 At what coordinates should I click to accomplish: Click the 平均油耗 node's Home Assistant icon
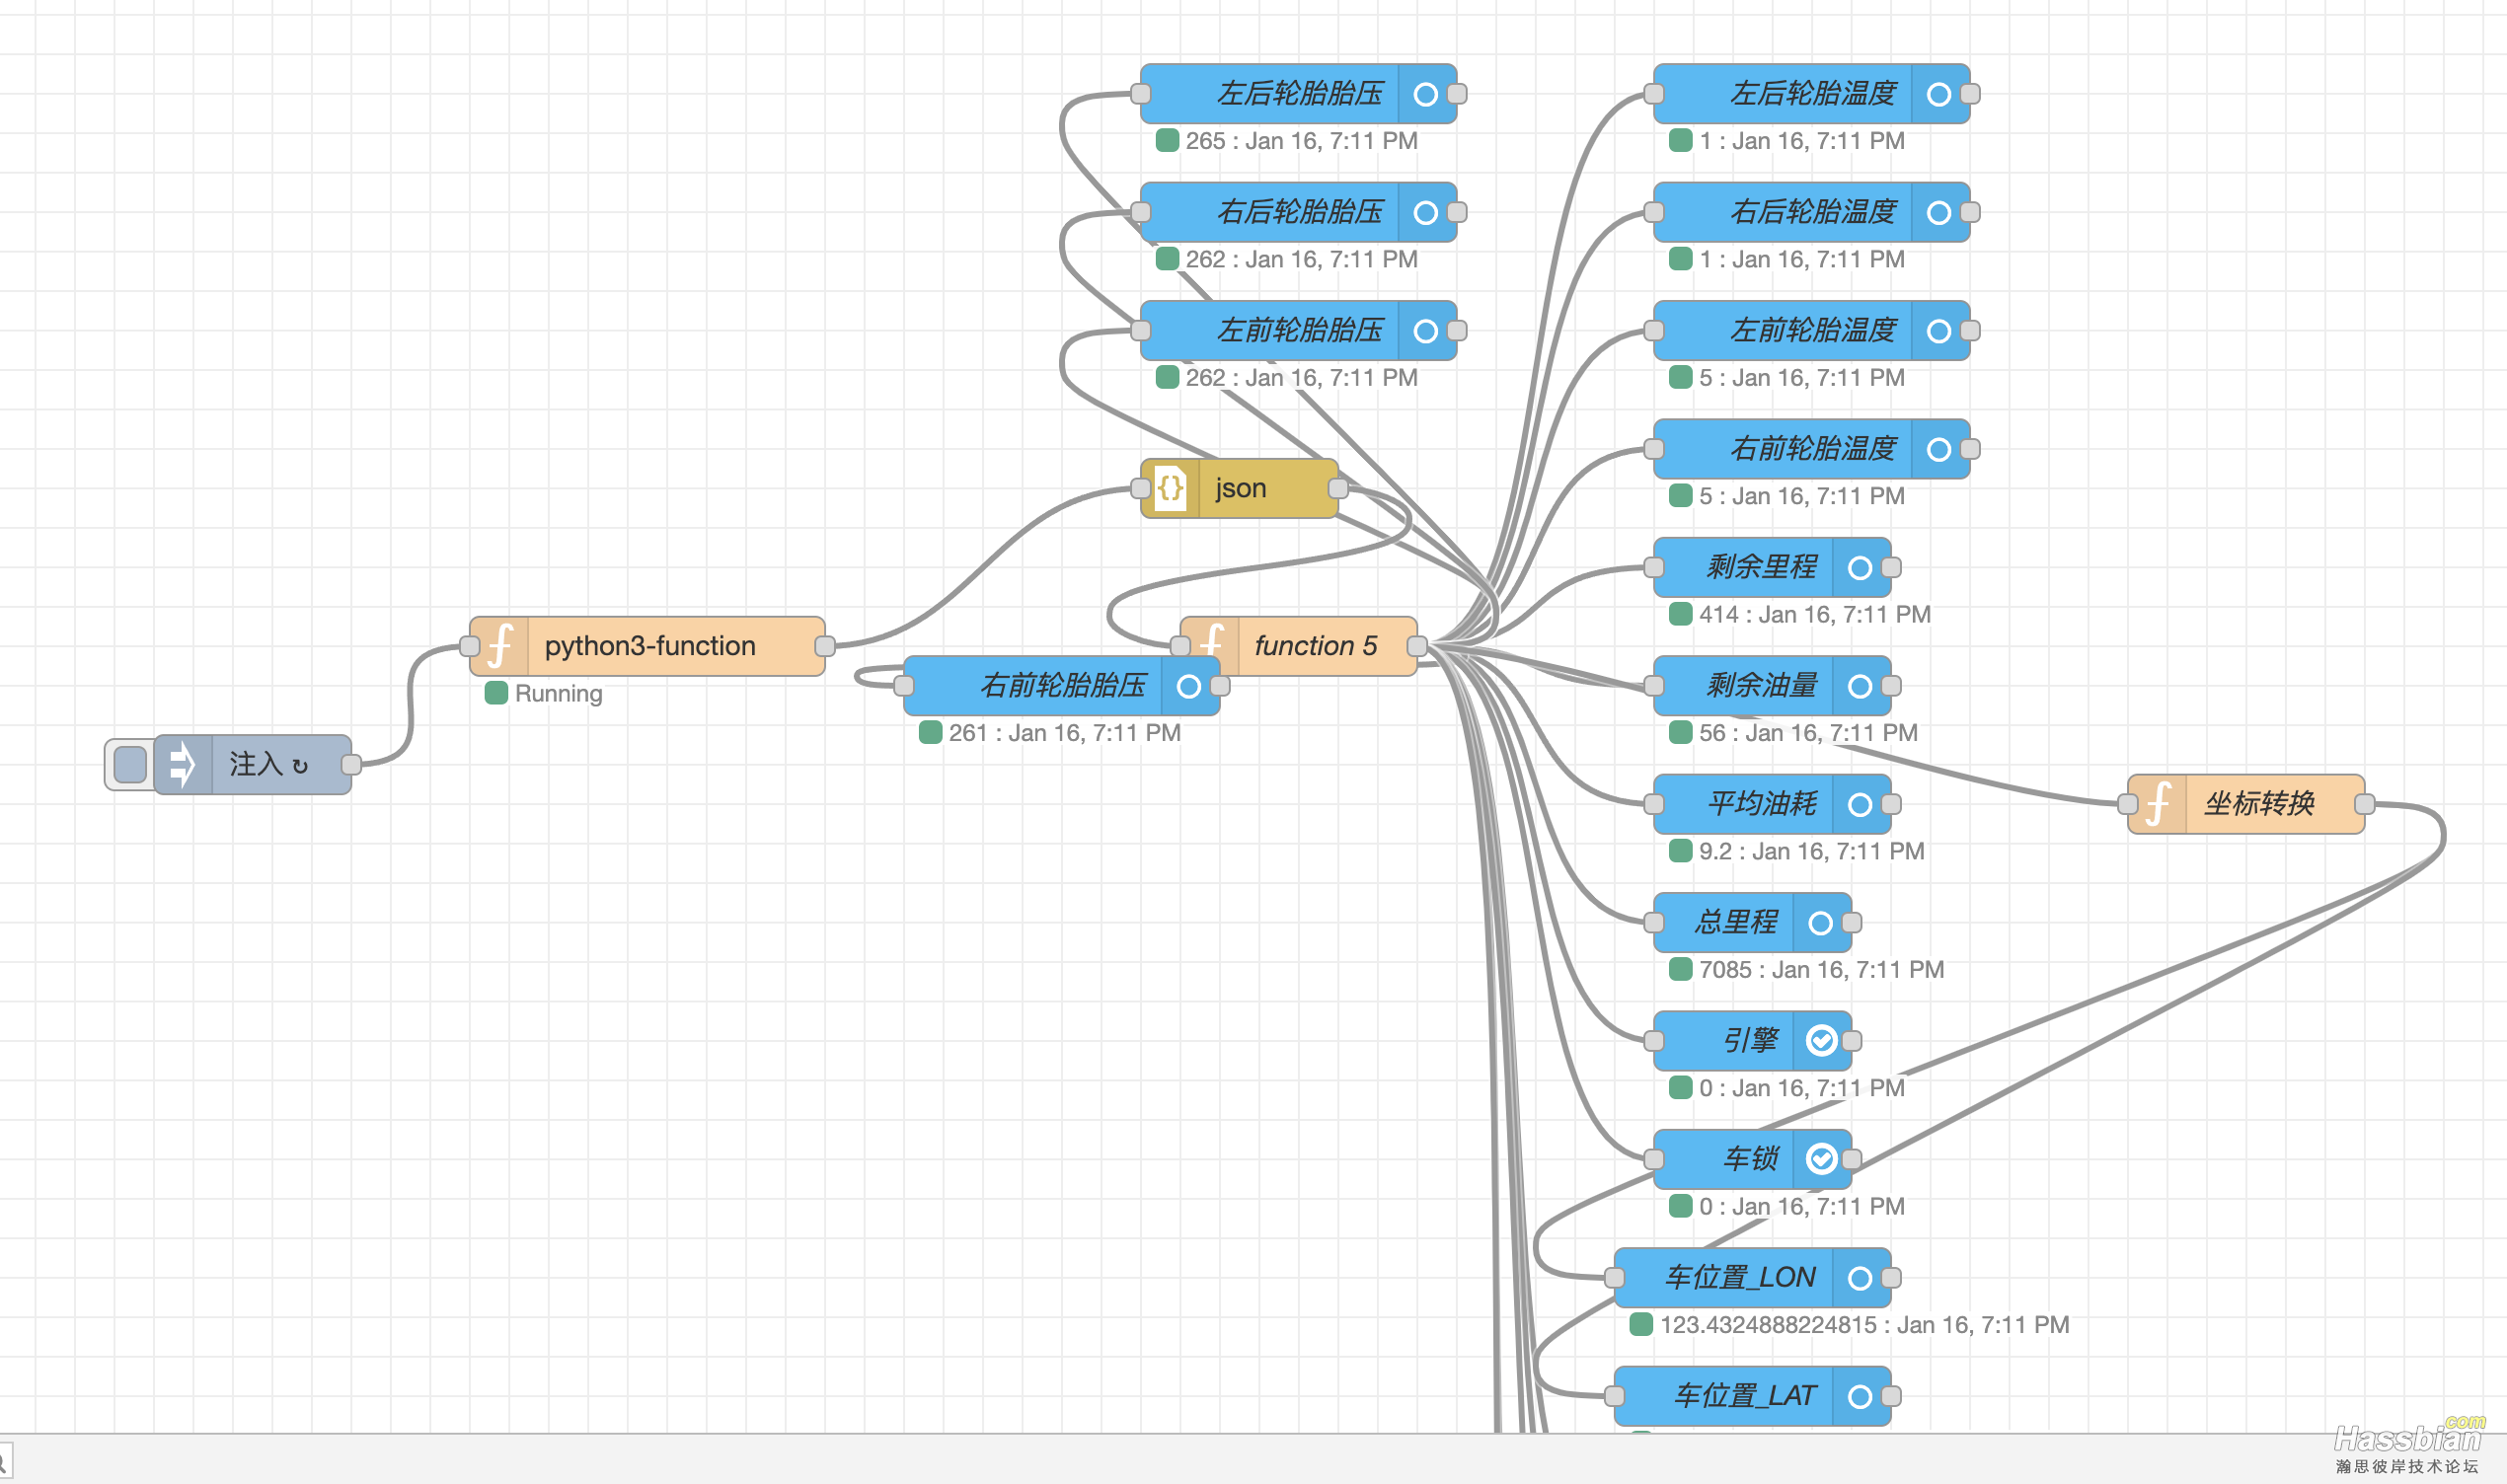pos(1860,804)
